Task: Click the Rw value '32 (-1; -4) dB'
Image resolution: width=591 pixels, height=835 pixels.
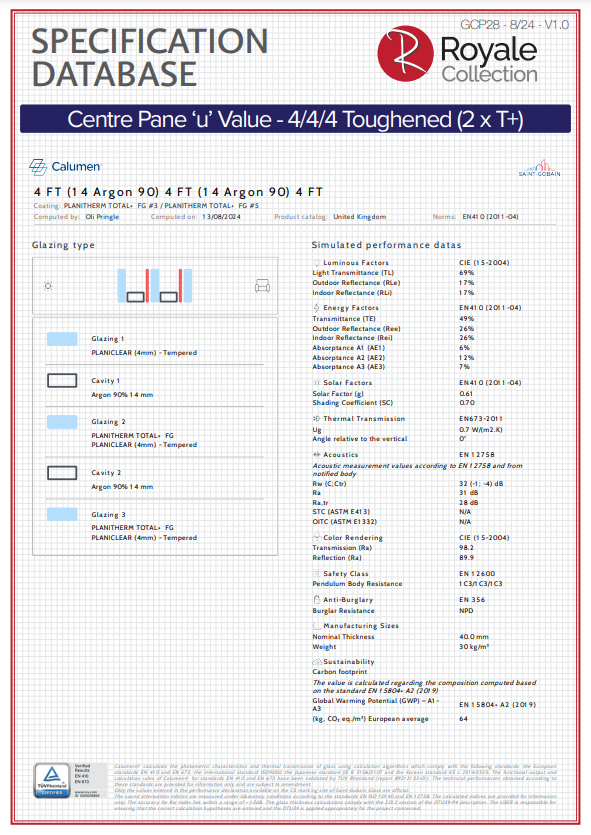Action: point(481,484)
